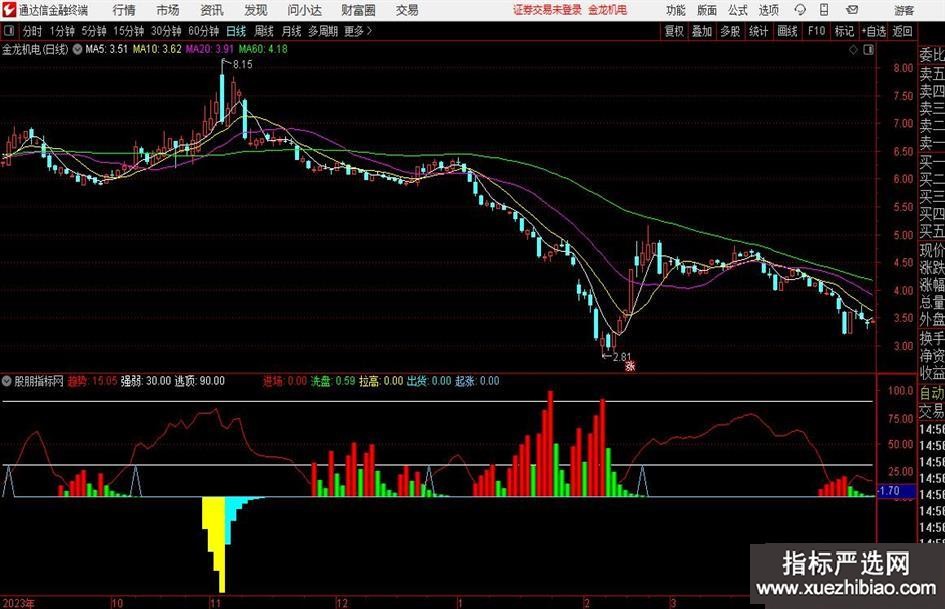Click the 统计 toolbar button
Screen dimensions: 945x609
(x=759, y=31)
